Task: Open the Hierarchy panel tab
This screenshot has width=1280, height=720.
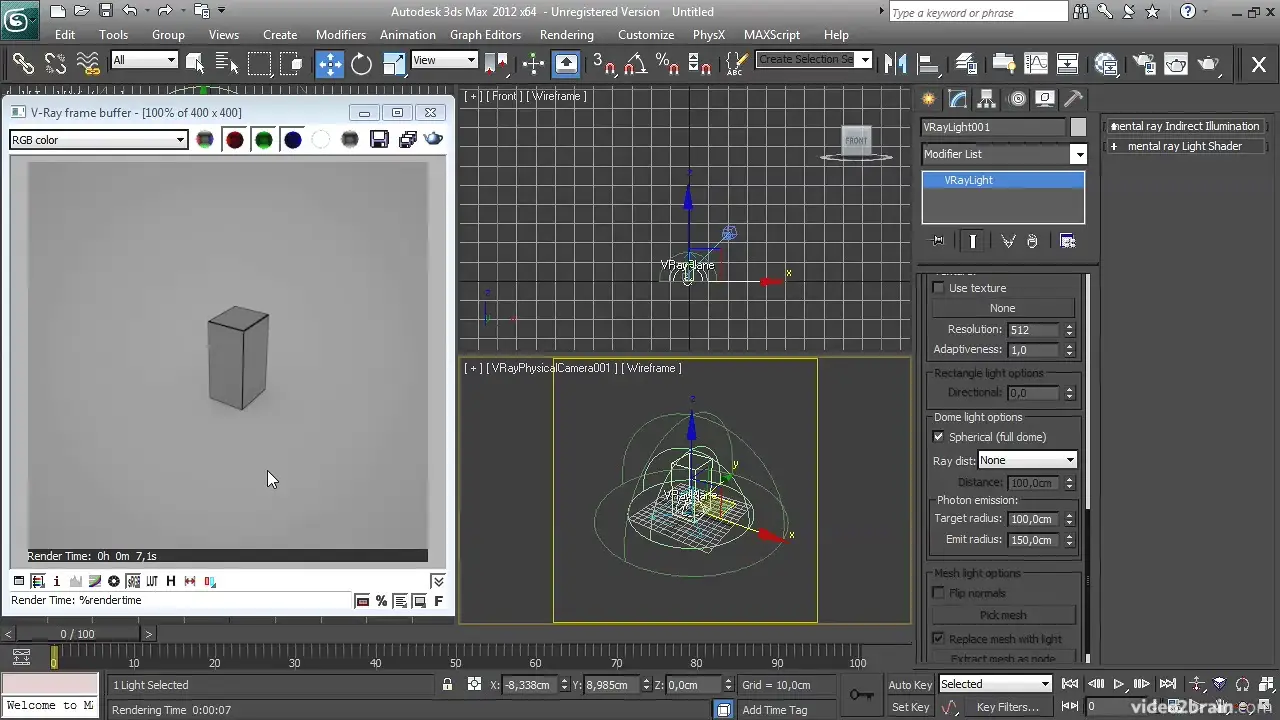Action: click(987, 99)
